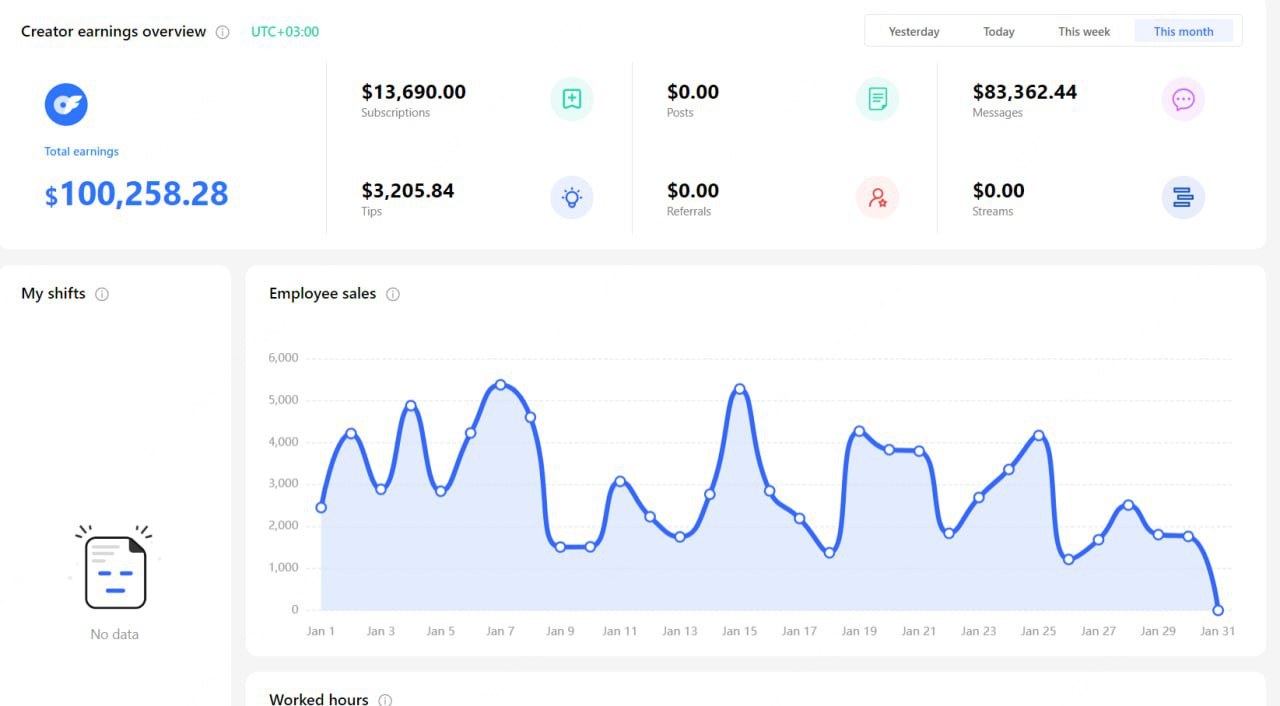This screenshot has width=1280, height=706.
Task: Click the lightbulb icon next to Tips
Action: coord(571,198)
